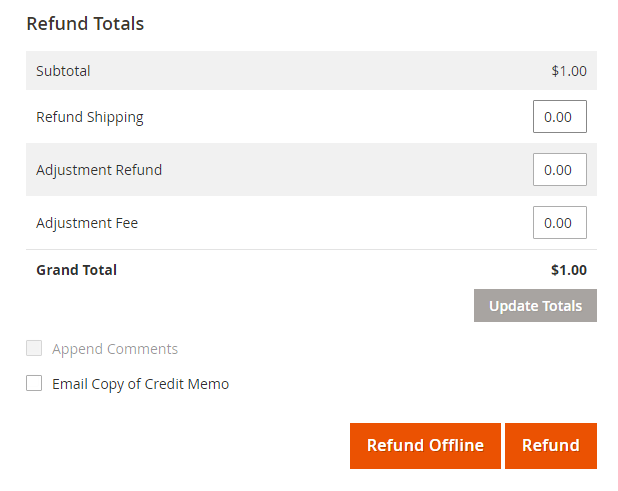This screenshot has height=491, width=618.
Task: Click the Subtotal label
Action: pos(63,71)
